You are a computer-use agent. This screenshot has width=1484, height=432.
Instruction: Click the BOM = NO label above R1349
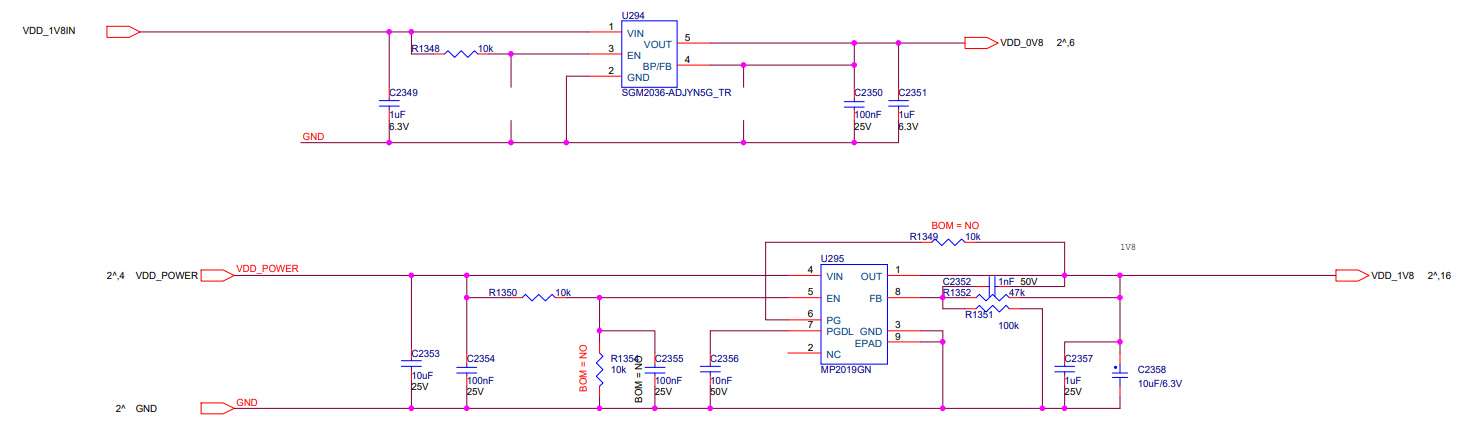coord(955,226)
